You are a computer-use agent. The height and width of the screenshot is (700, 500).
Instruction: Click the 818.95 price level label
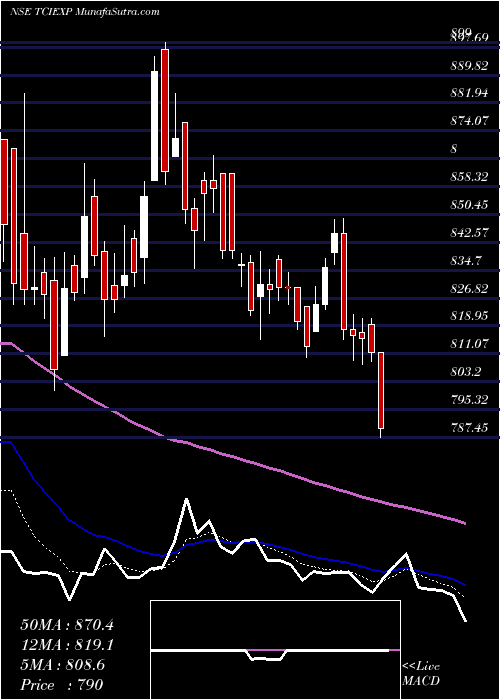[469, 316]
